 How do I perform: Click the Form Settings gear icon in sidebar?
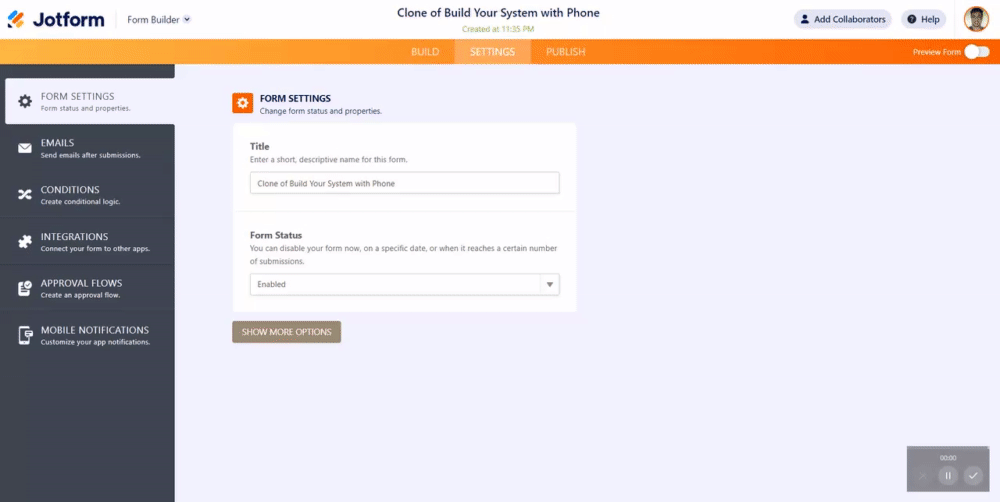click(x=25, y=101)
